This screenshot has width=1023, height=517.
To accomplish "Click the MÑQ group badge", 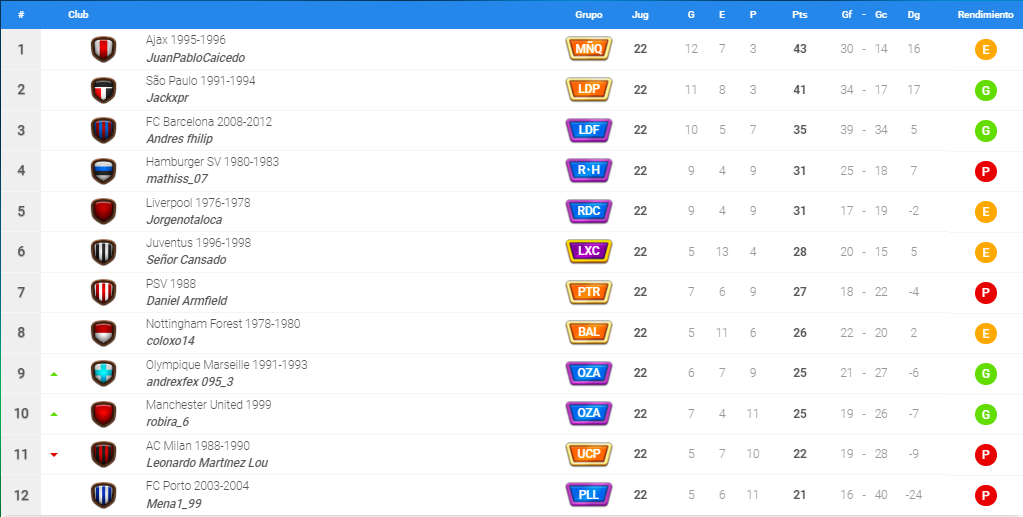I will [x=588, y=48].
